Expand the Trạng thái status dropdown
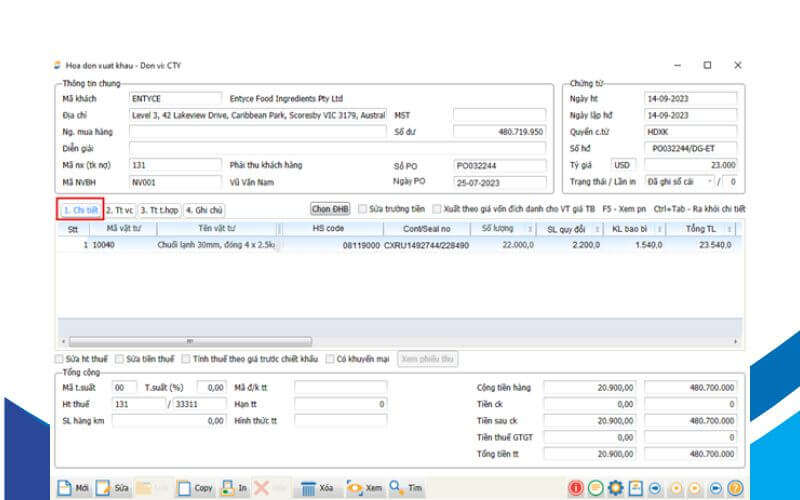800x500 pixels. pos(710,182)
